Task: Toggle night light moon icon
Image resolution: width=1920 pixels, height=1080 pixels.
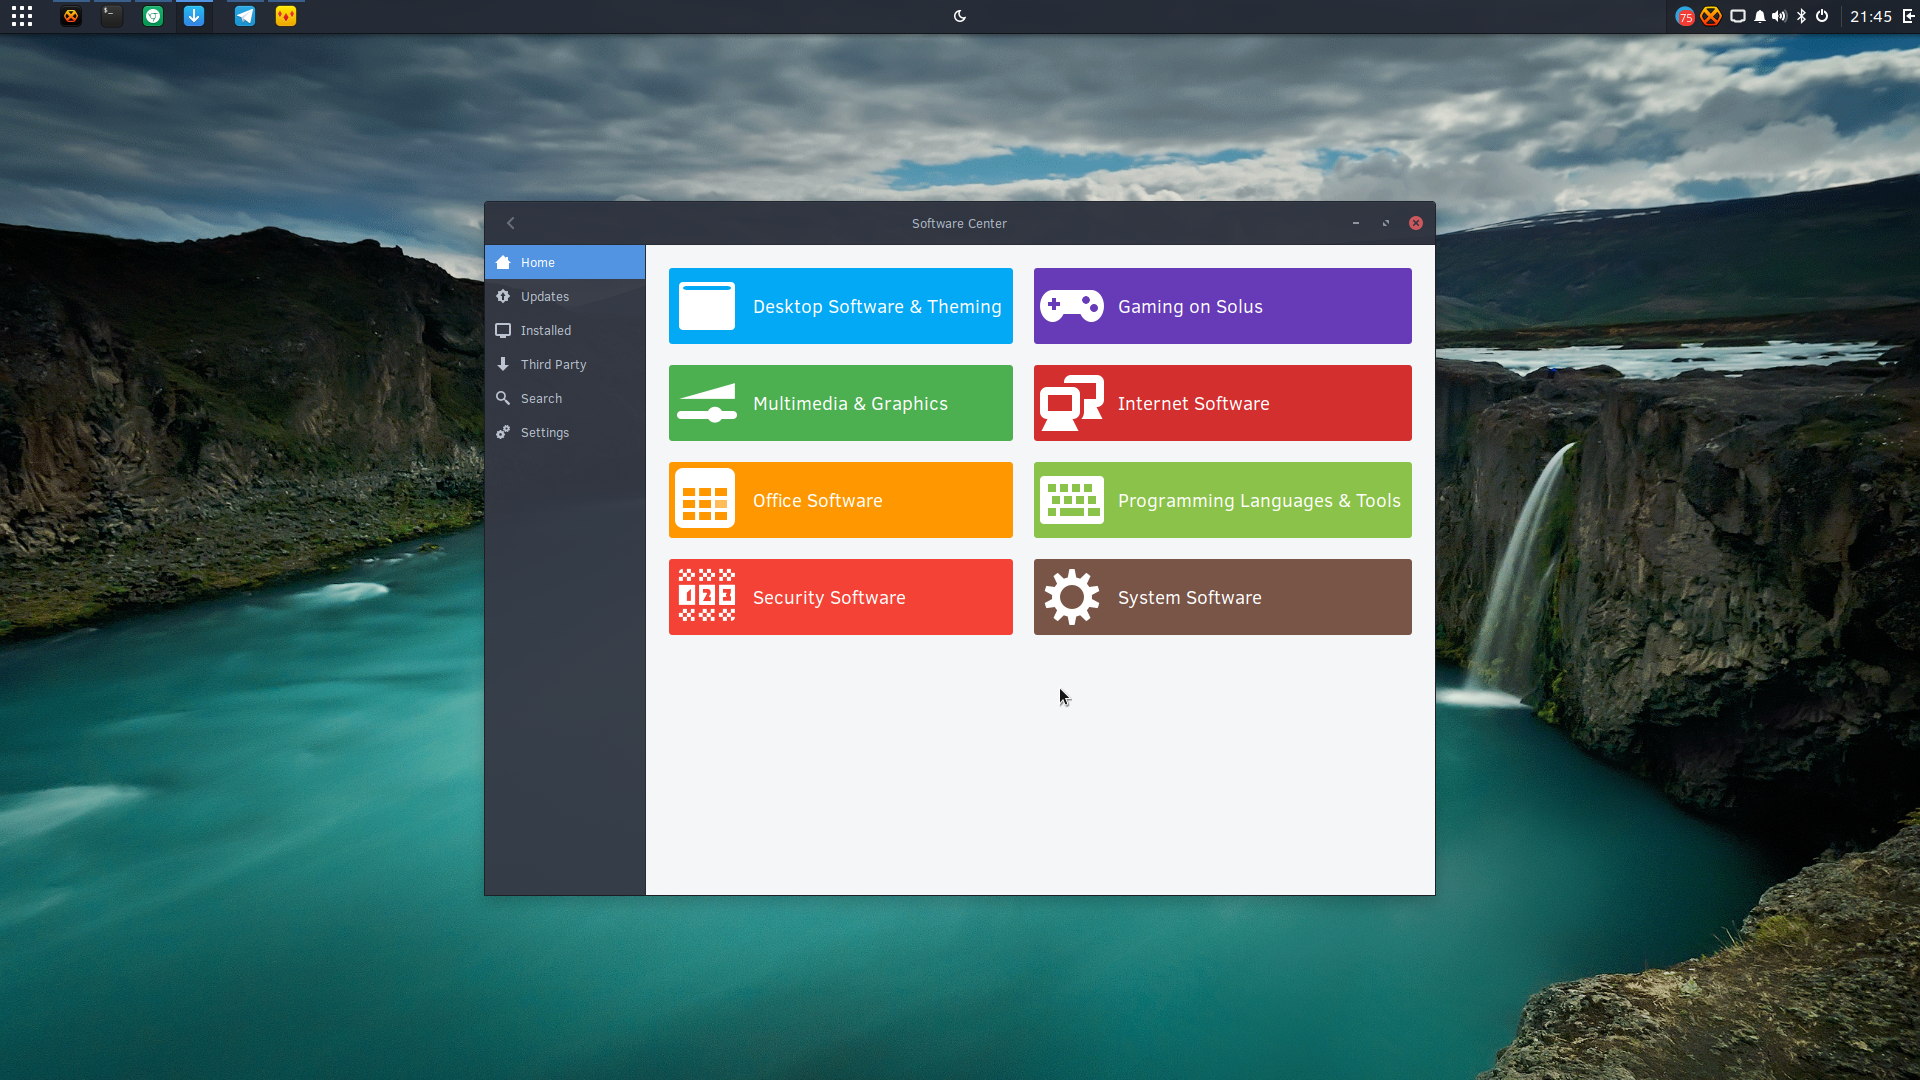Action: pyautogui.click(x=960, y=16)
